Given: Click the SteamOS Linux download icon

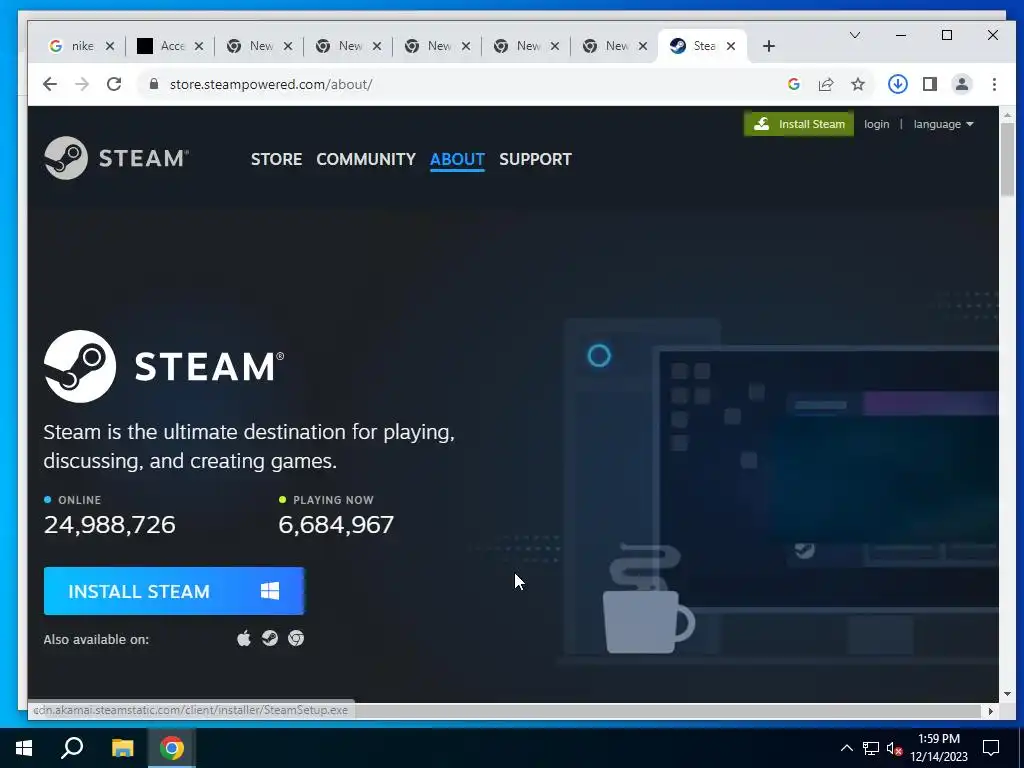Looking at the screenshot, I should click(x=270, y=638).
